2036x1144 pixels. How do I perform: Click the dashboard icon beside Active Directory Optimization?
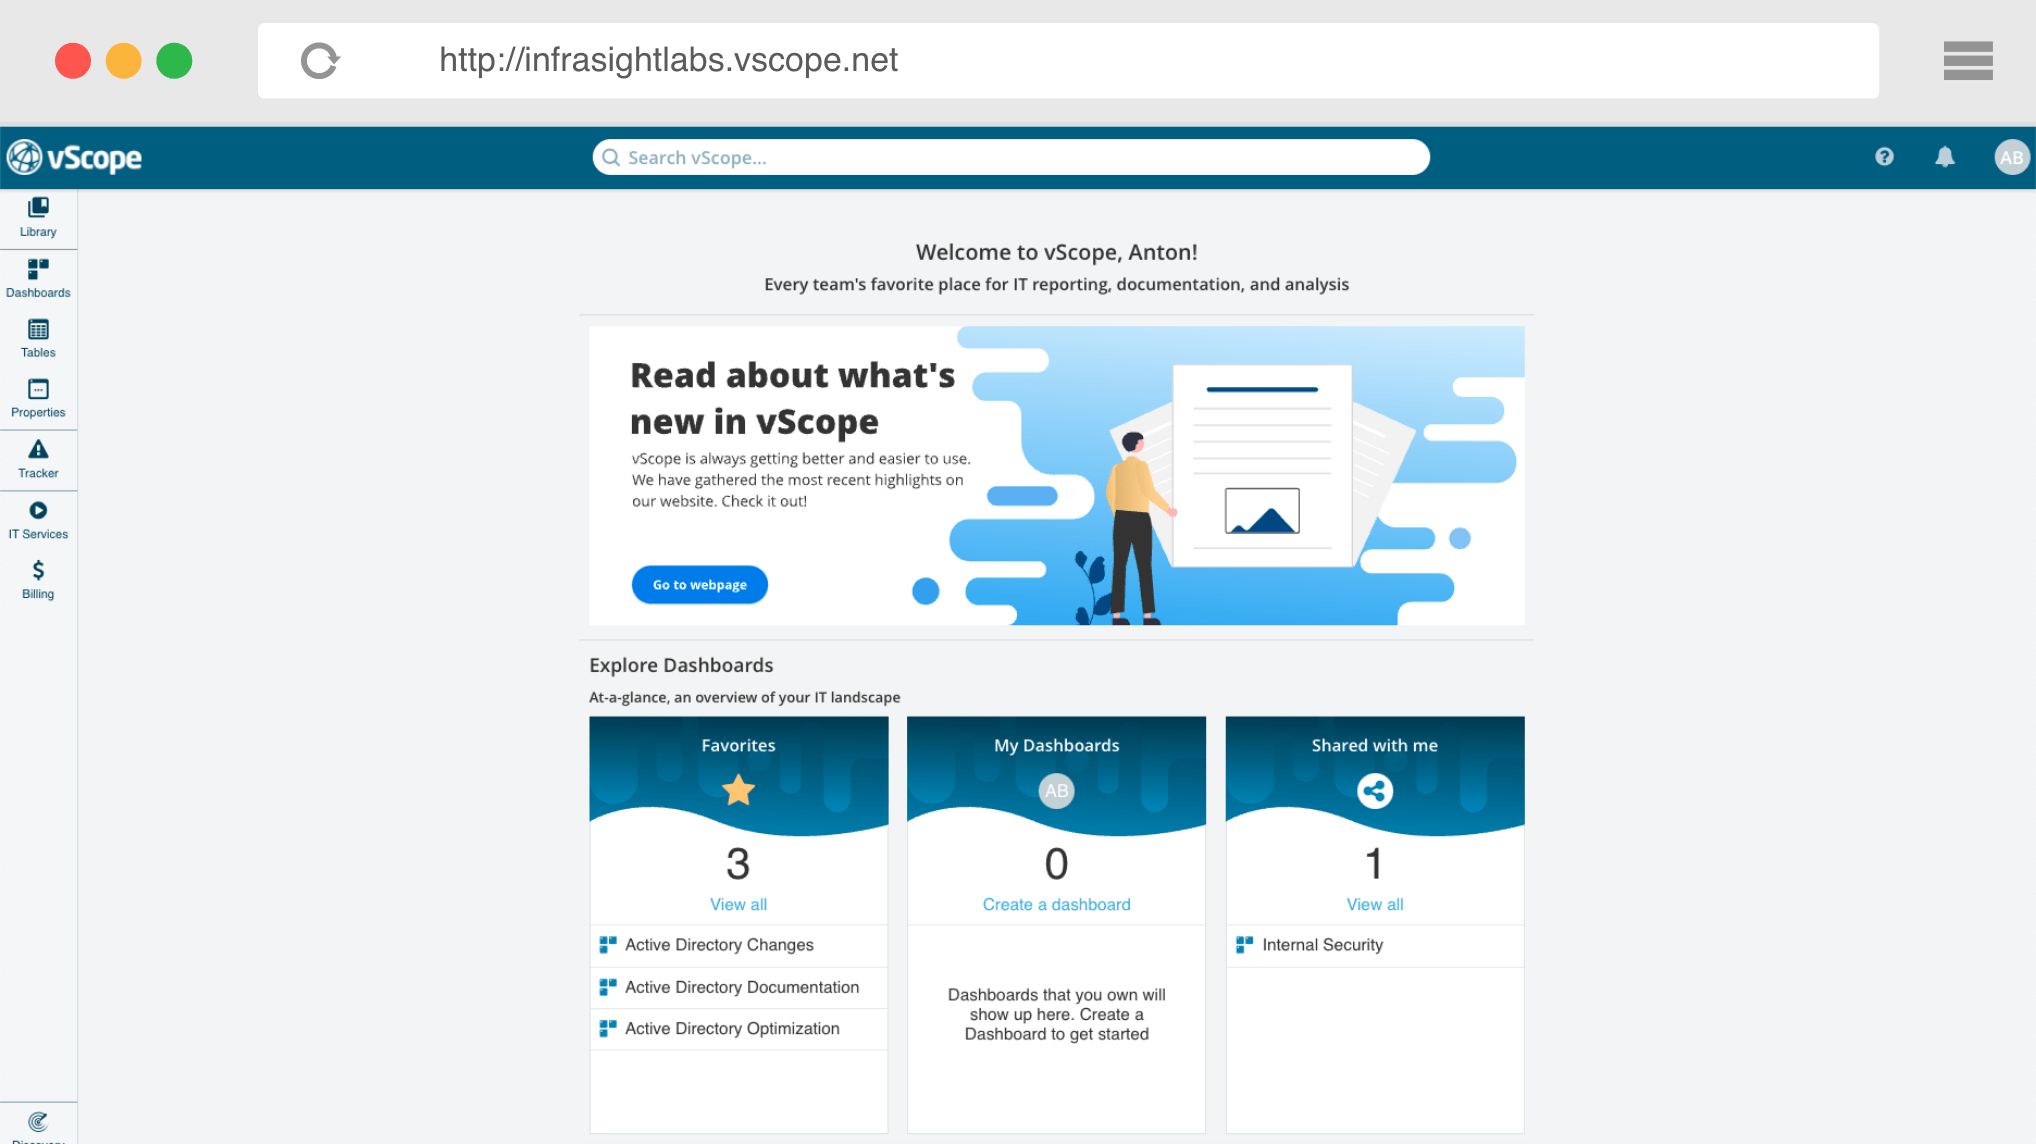tap(608, 1028)
